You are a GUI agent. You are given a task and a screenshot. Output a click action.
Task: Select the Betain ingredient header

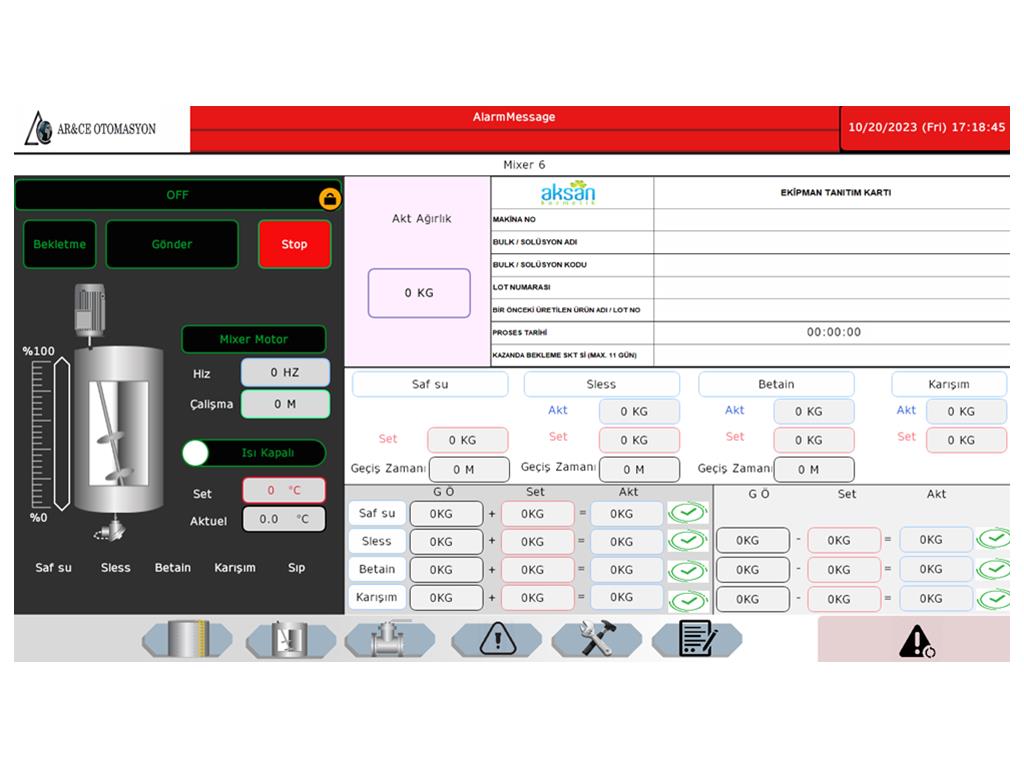(x=776, y=384)
